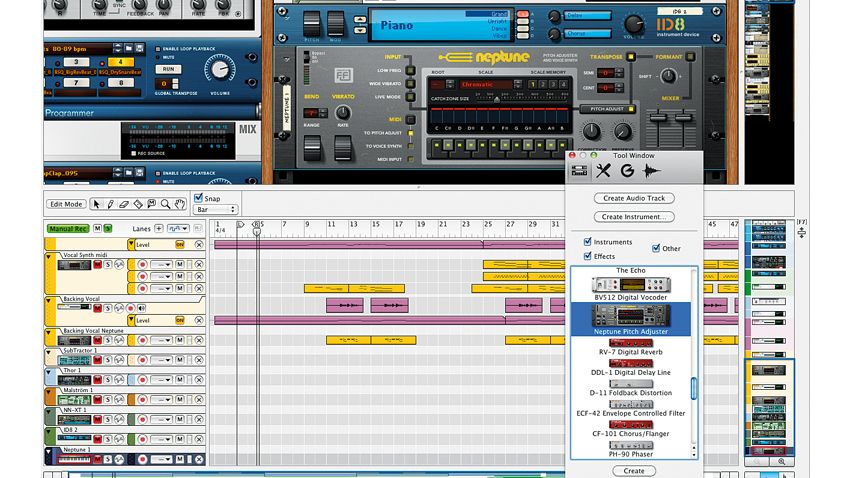Select the Pencil tool in the sequencer toolbar
This screenshot has height=478, width=850.
click(110, 204)
